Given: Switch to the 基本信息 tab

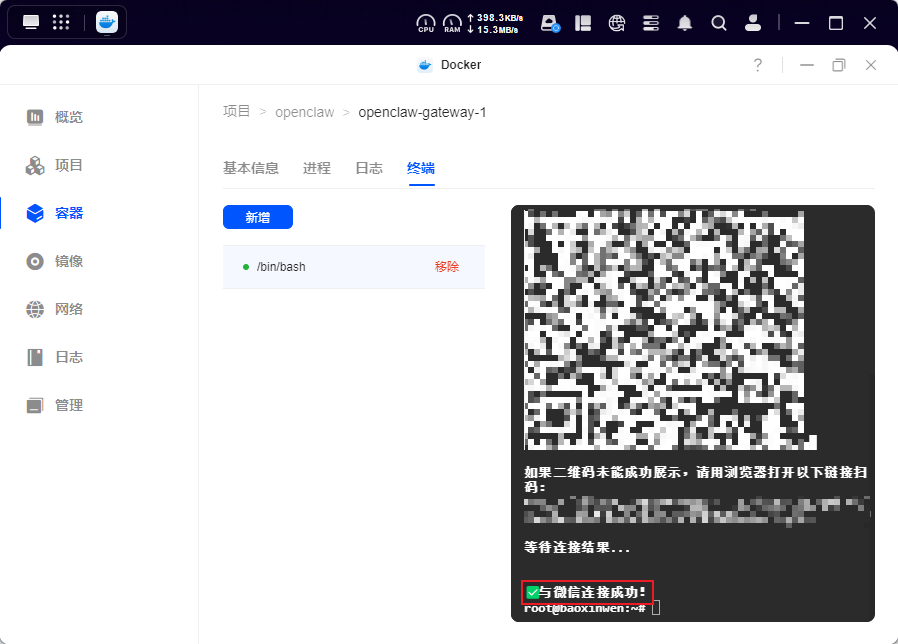Looking at the screenshot, I should click(251, 168).
